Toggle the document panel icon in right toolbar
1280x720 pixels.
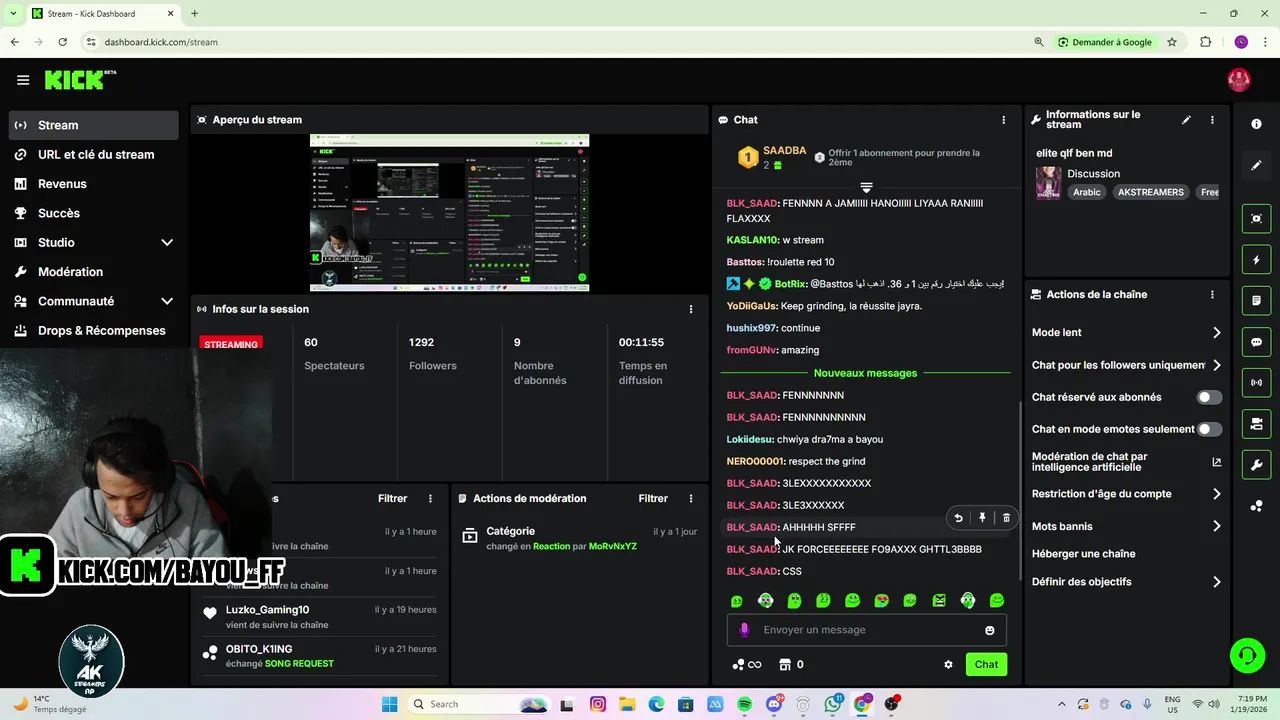1257,300
